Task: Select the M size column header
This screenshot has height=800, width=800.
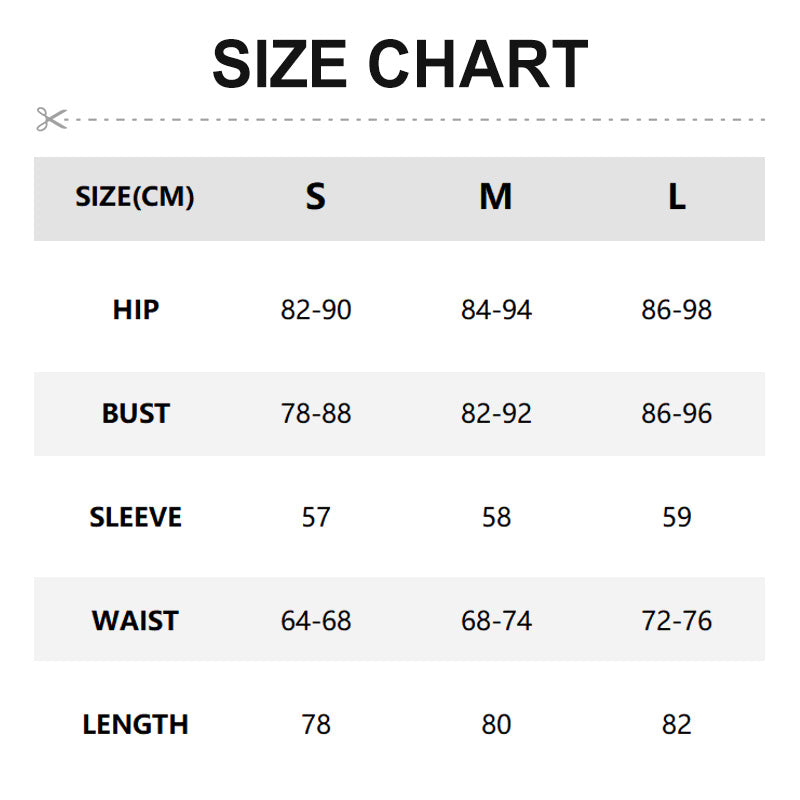Action: pos(496,197)
